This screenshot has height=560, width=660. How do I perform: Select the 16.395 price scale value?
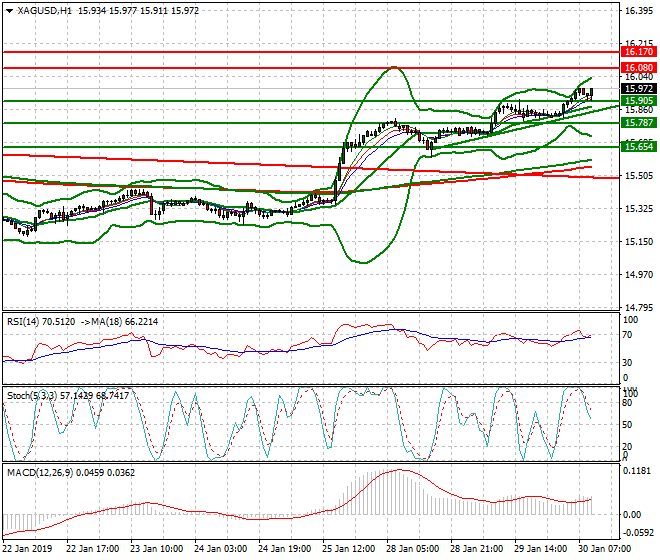click(x=639, y=11)
